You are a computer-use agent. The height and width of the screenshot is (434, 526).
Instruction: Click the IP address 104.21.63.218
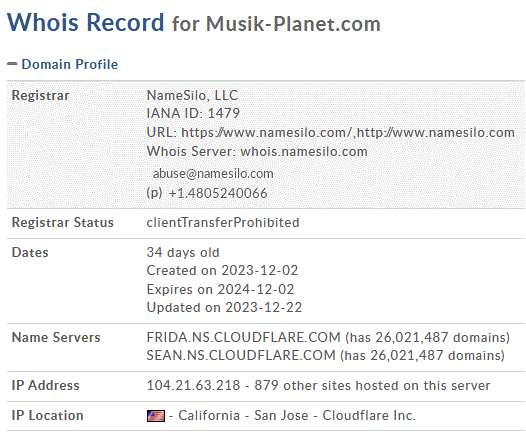tap(194, 385)
